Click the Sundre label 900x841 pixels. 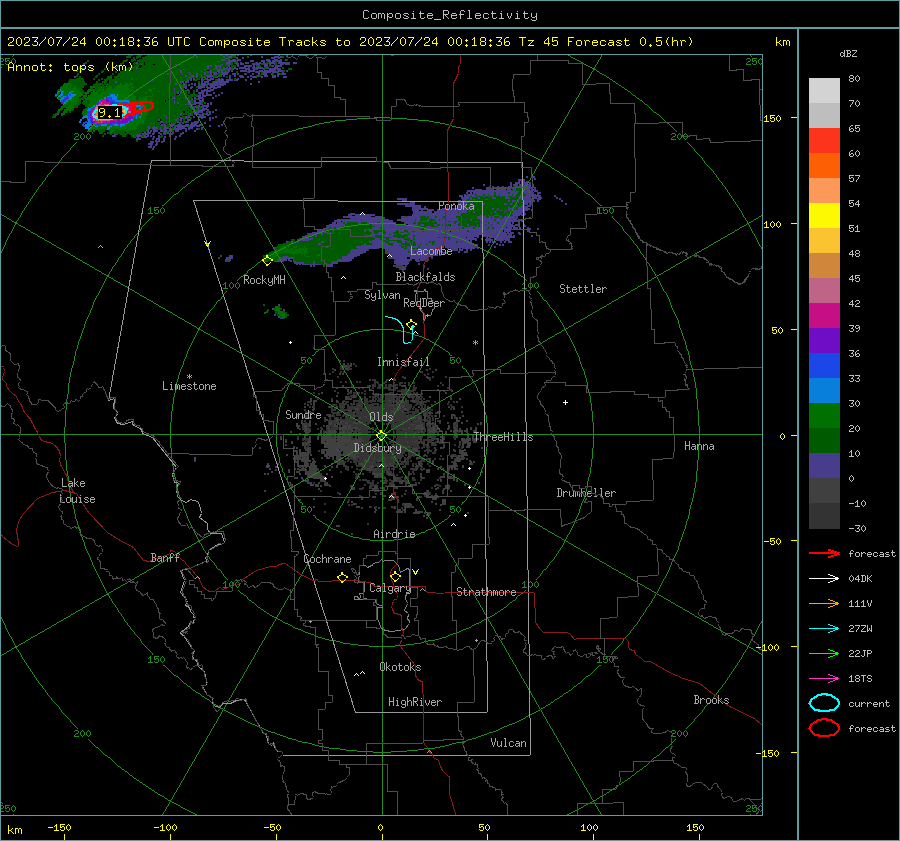[303, 414]
